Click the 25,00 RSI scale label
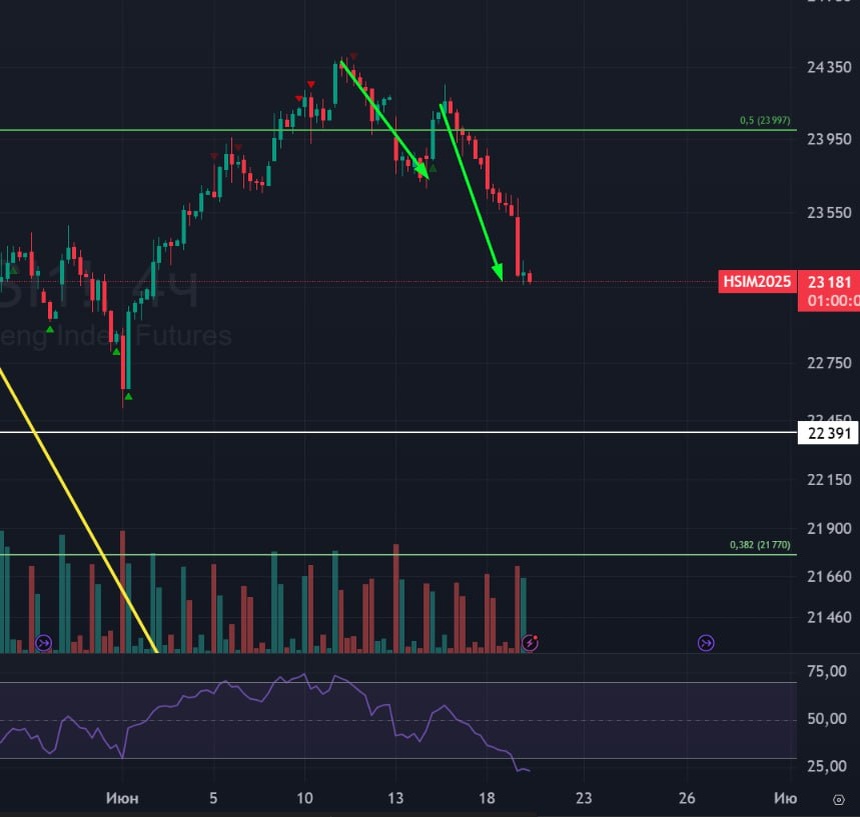Screen dimensions: 860x817 point(827,765)
